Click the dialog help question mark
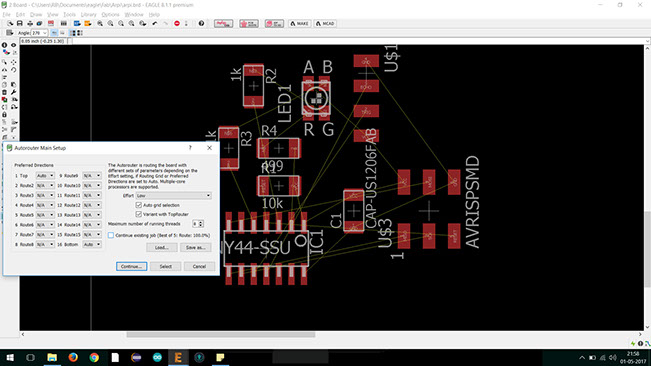Screen dimensions: 651x366 pyautogui.click(x=190, y=148)
